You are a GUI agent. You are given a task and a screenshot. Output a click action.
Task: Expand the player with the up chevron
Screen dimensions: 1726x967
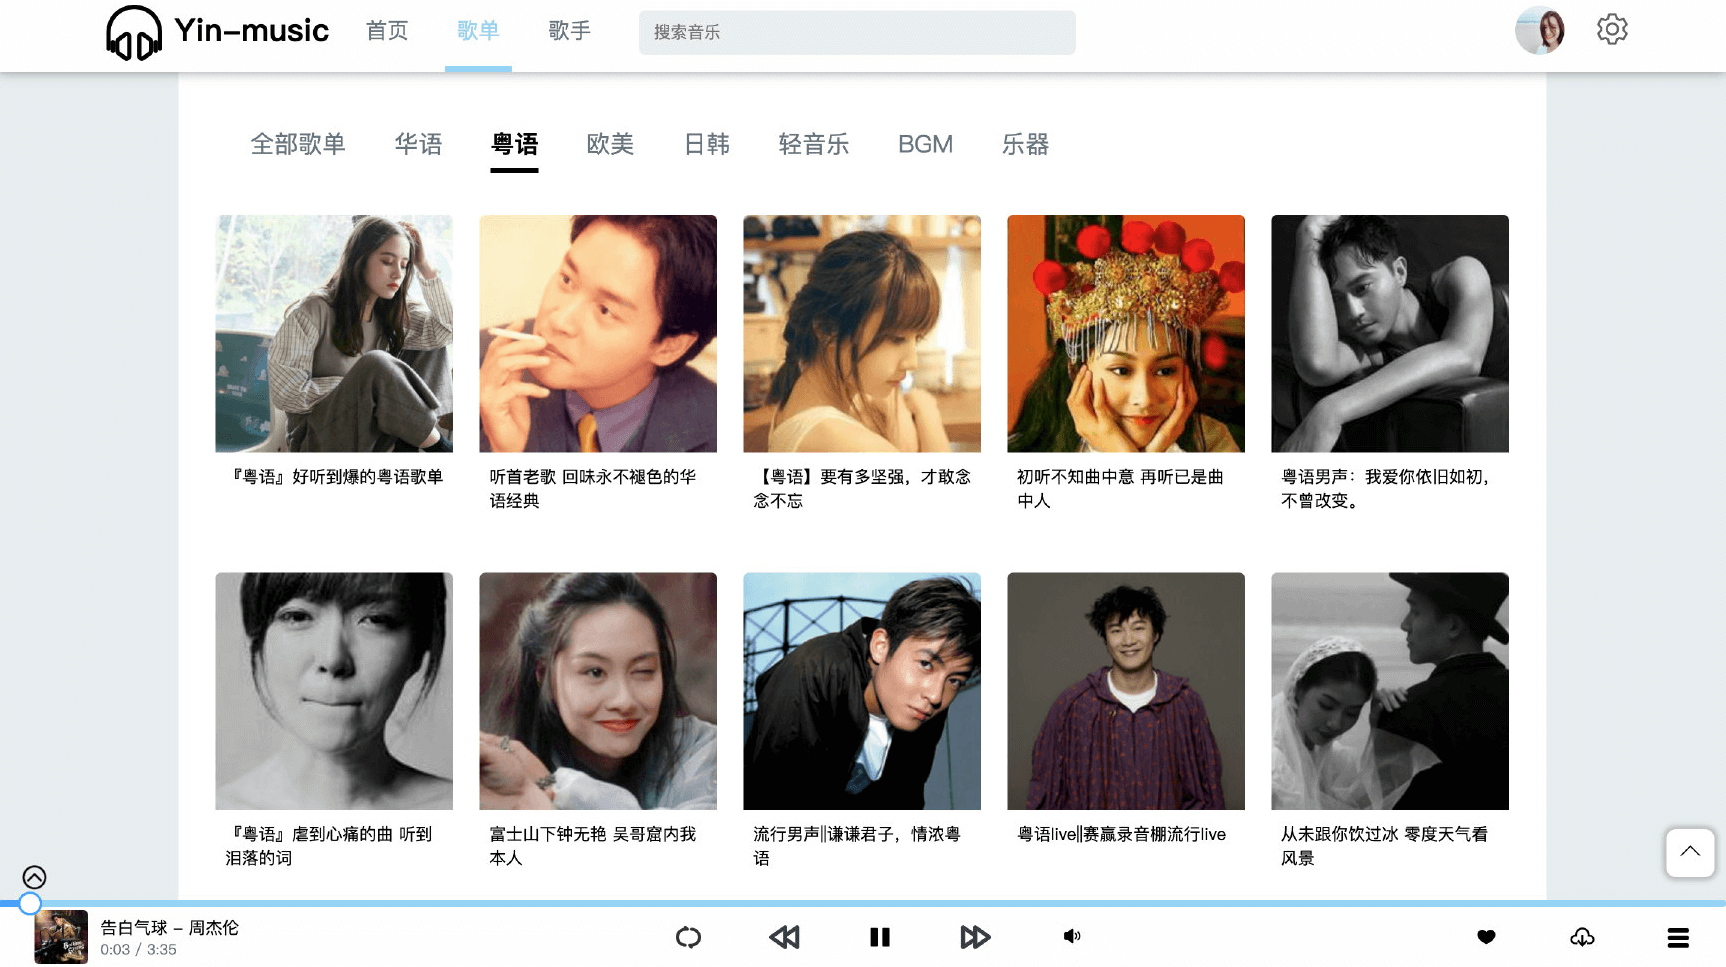point(34,877)
